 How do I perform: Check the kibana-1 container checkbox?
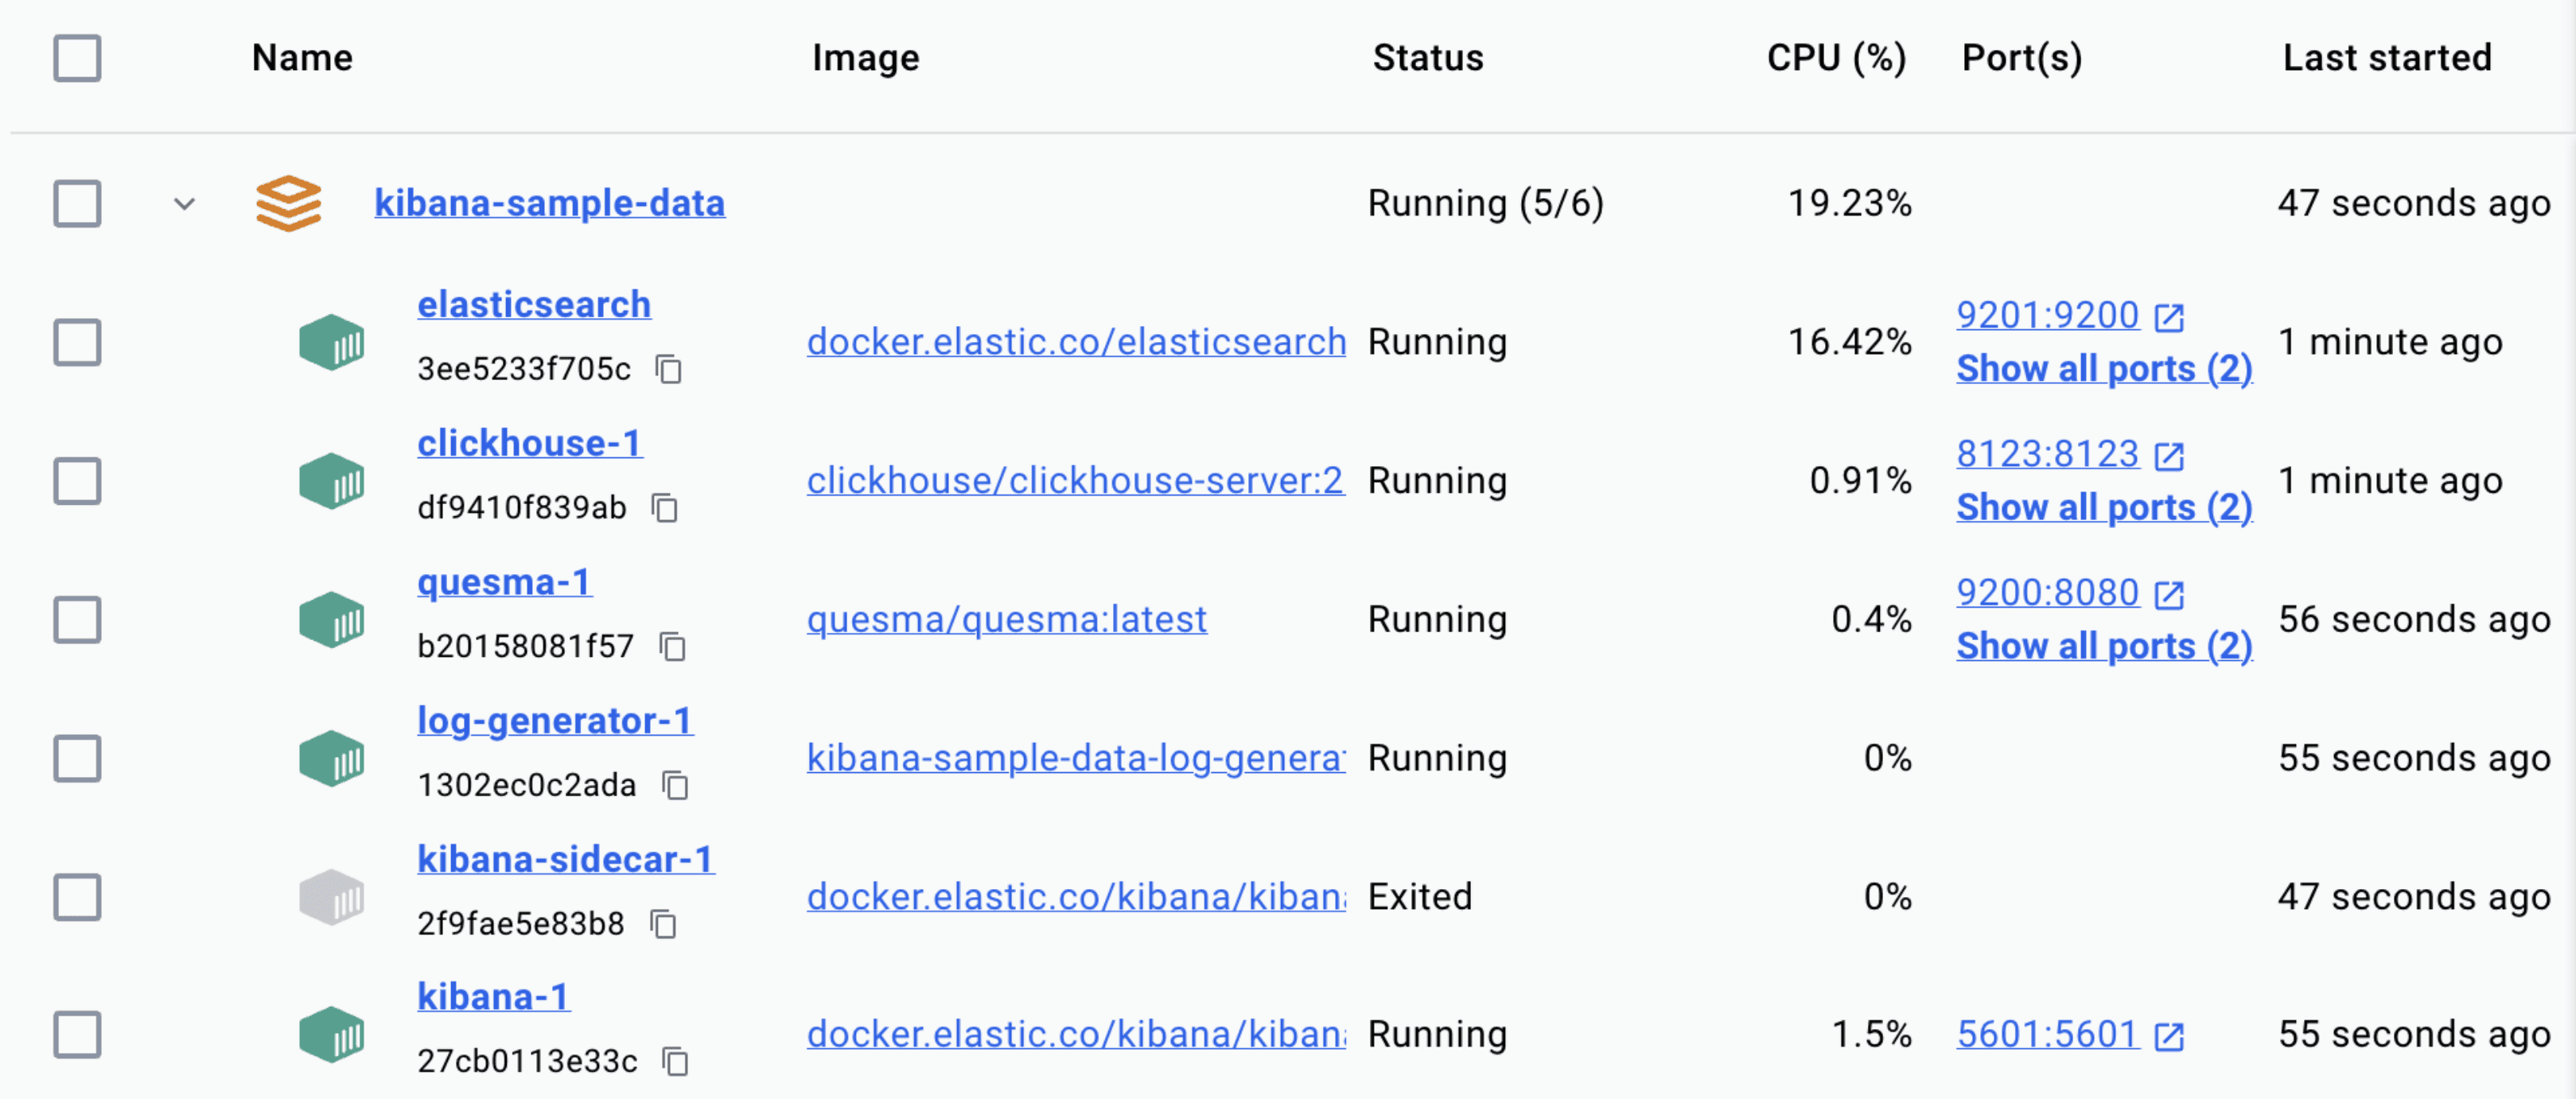pos(77,1034)
